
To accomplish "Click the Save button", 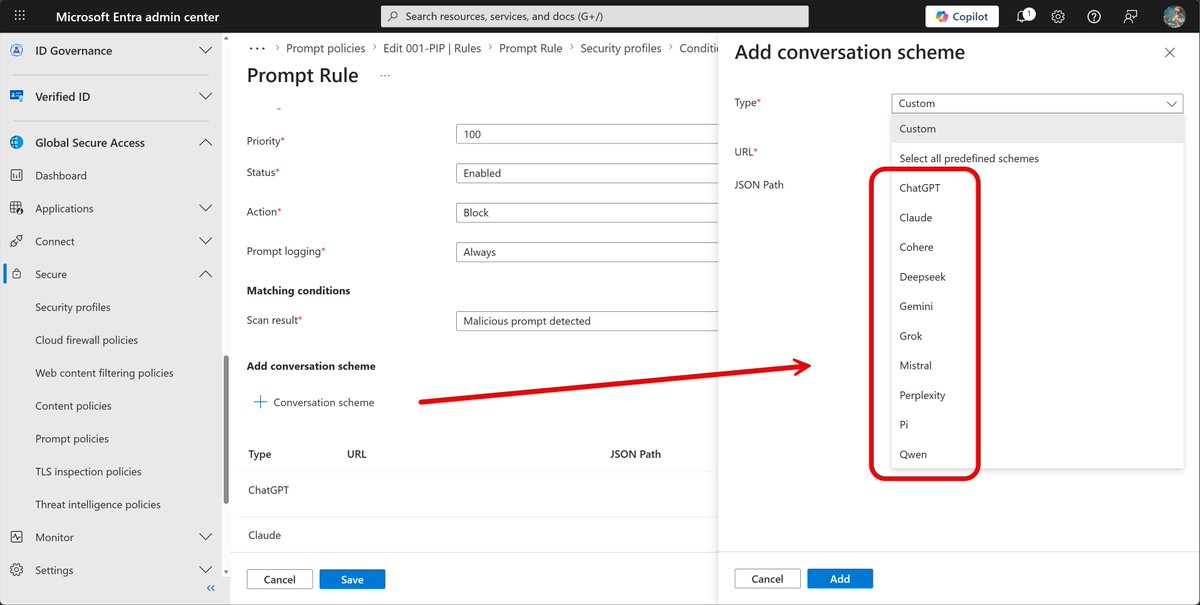I will (352, 579).
